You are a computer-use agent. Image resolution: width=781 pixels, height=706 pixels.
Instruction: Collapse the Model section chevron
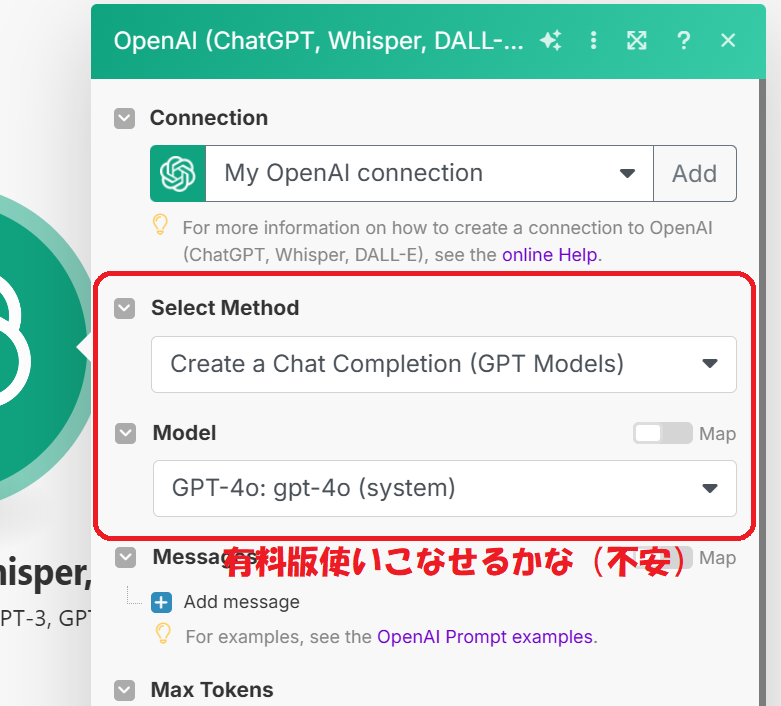click(x=126, y=433)
